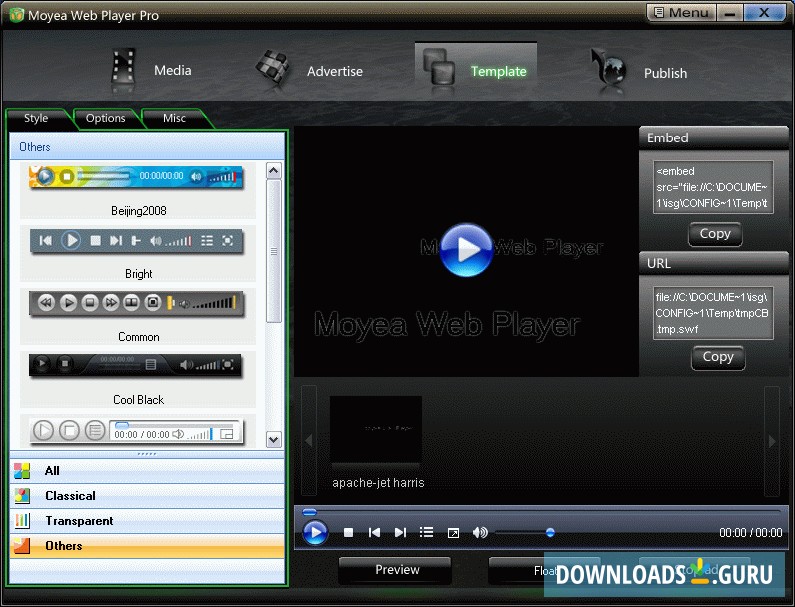Click the Classical category icon
Viewport: 795px width, 607px height.
(x=22, y=495)
